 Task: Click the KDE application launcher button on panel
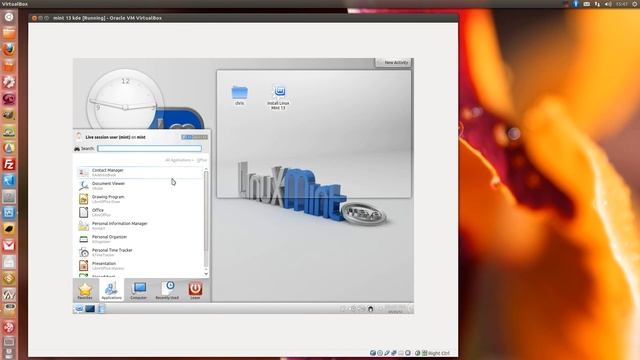click(x=79, y=309)
